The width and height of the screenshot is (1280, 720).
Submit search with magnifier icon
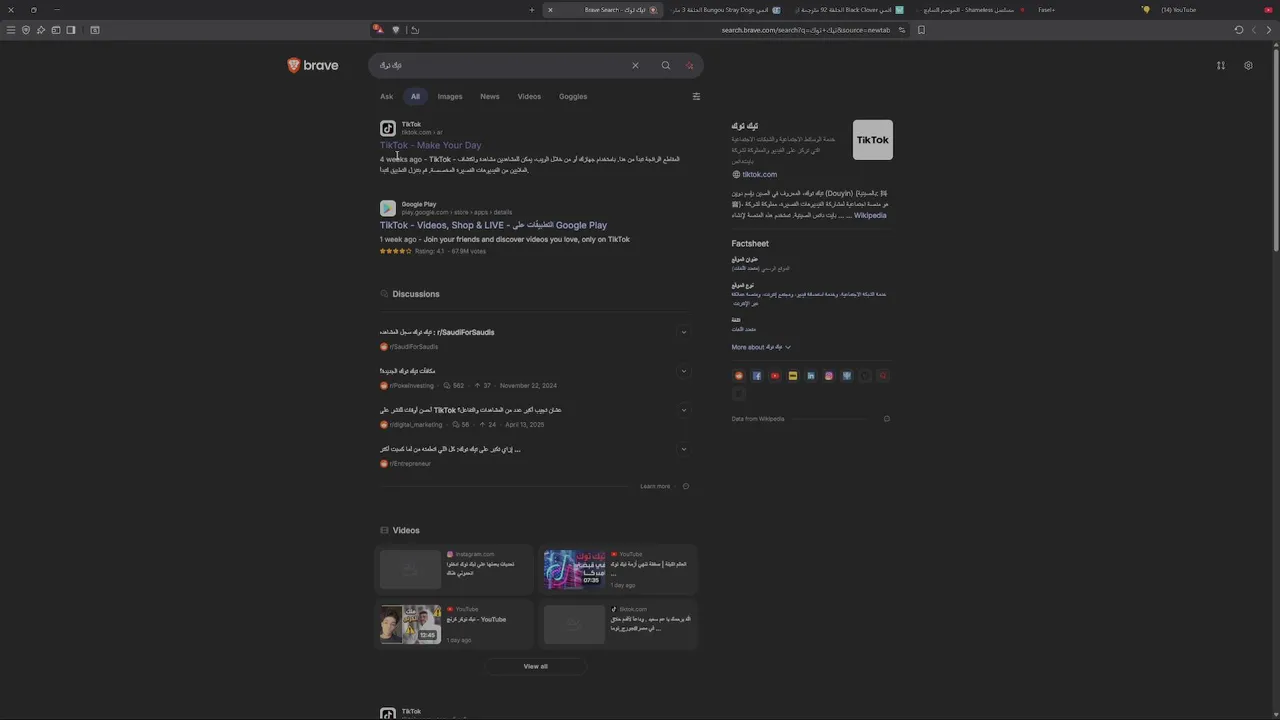tap(665, 65)
